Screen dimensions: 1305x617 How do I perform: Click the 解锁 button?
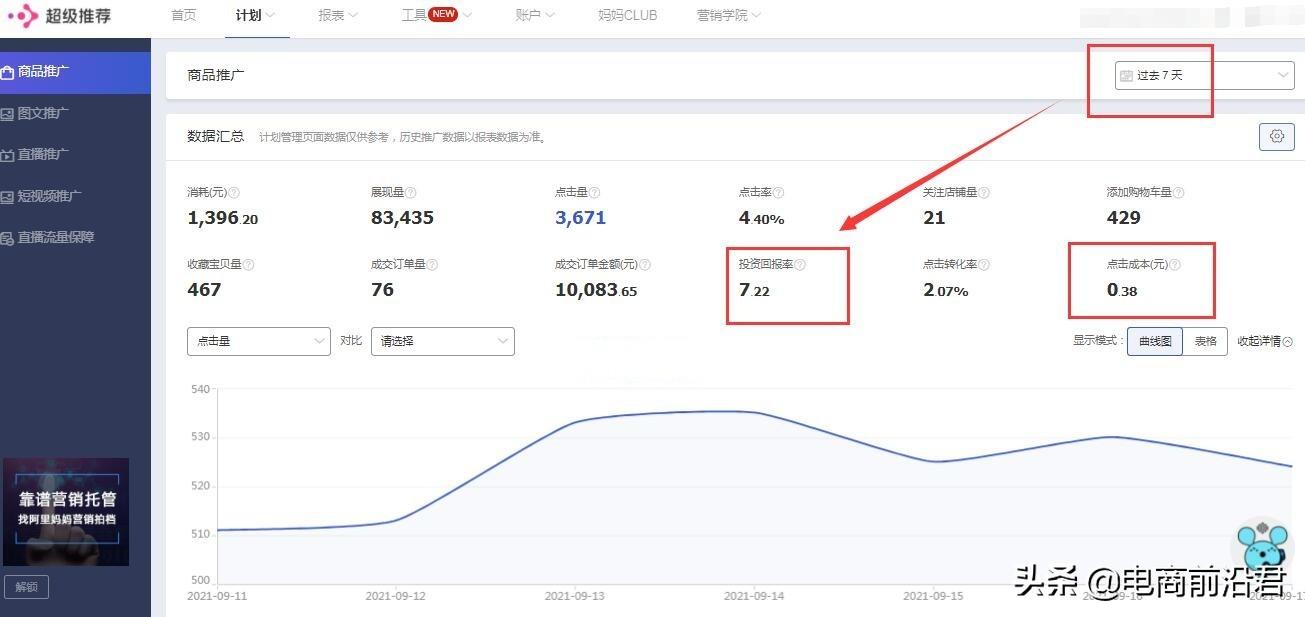(26, 587)
